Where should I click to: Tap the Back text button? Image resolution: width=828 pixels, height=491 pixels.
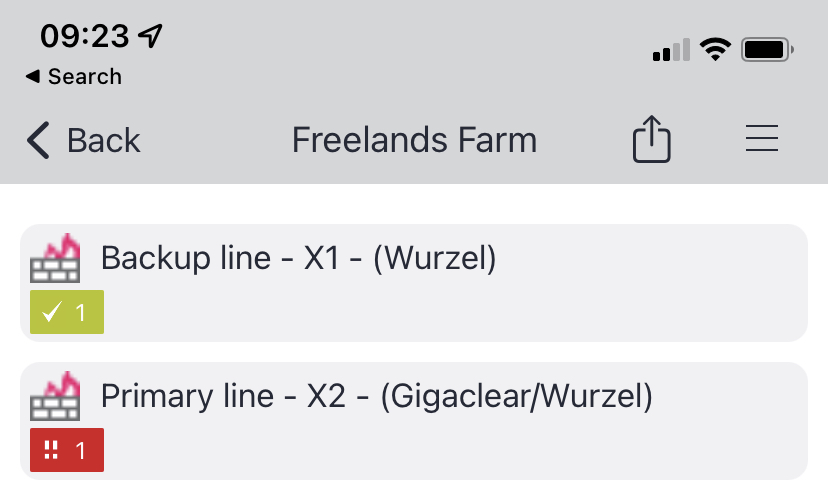pyautogui.click(x=103, y=140)
